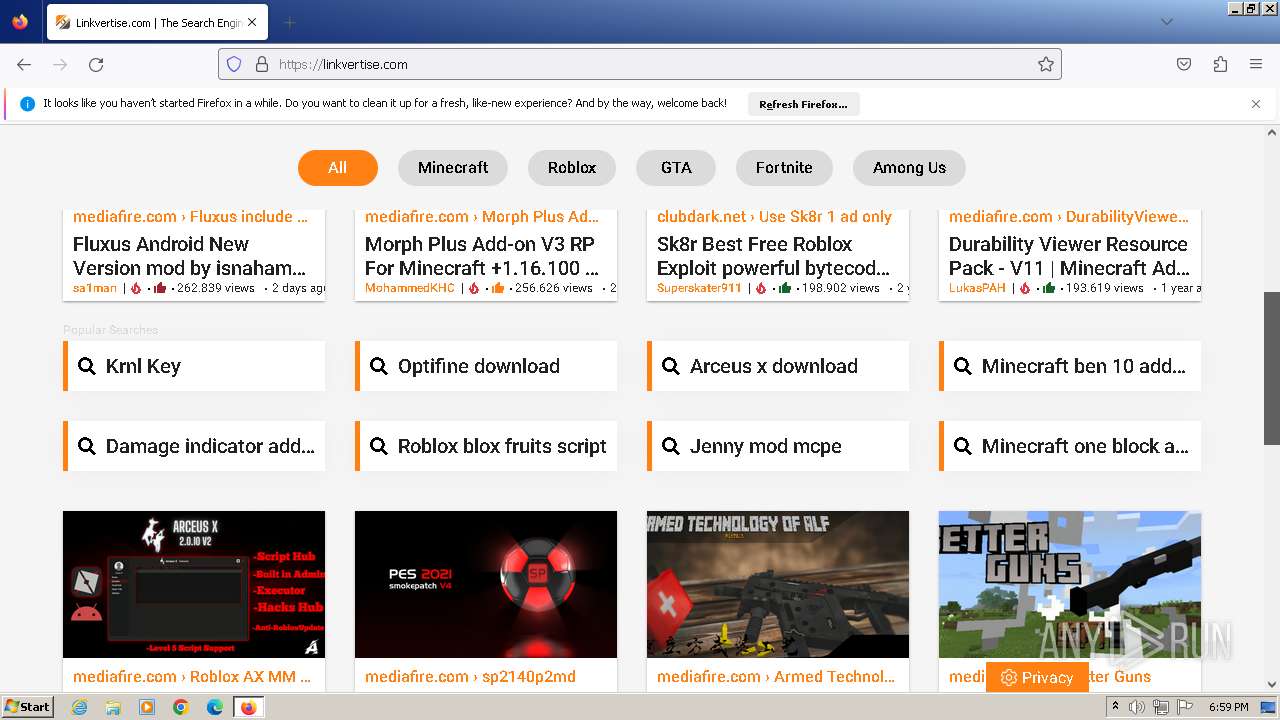Show hidden system tray icons
1280x720 pixels.
point(1115,707)
